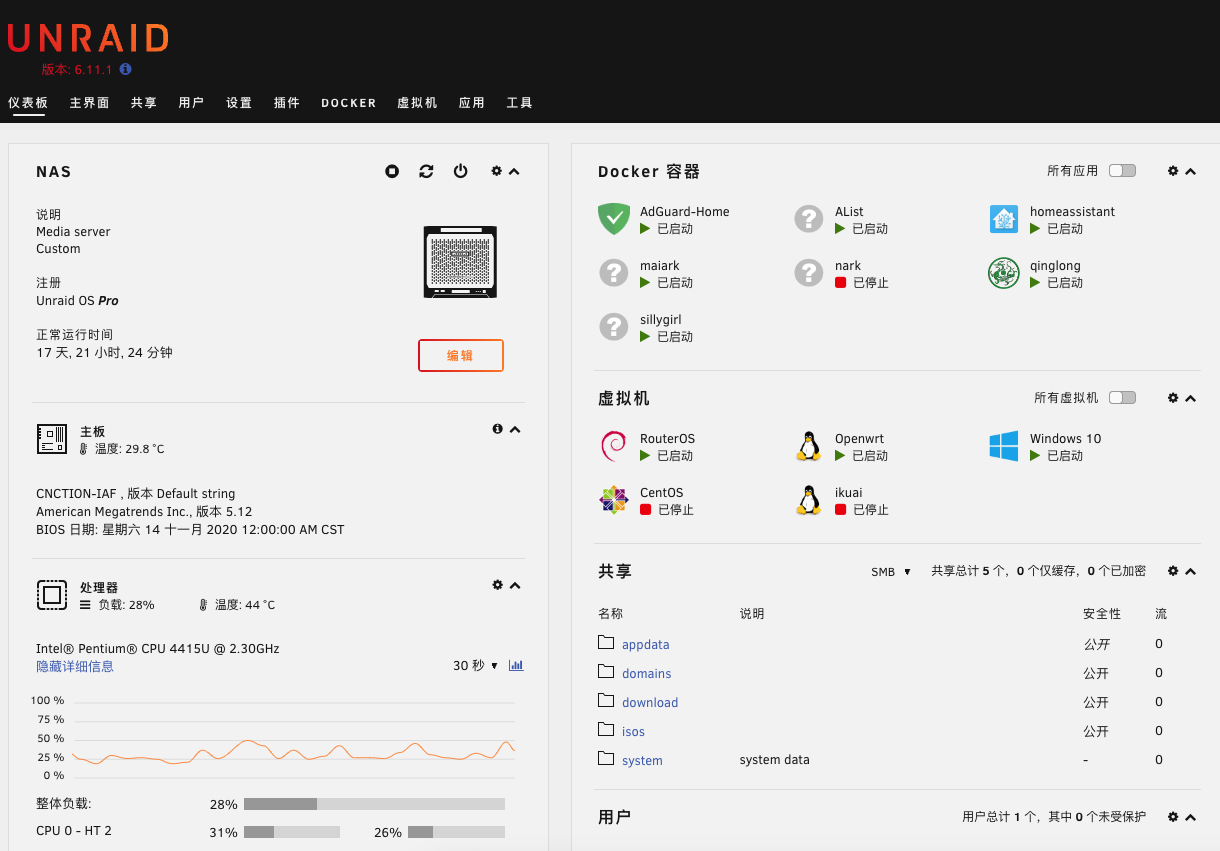Click the Openwrt virtual machine icon
Screen dimensions: 1220x851
[x=808, y=446]
